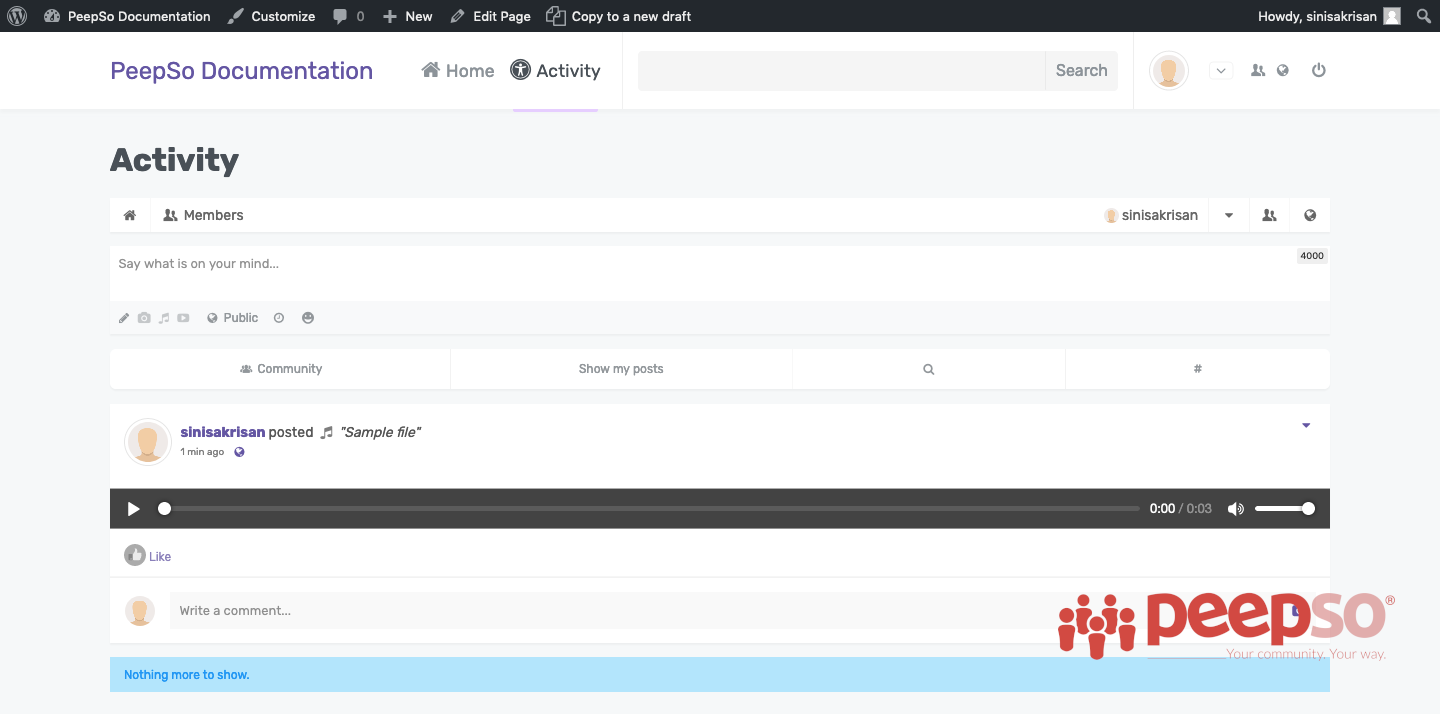Click Edit Page in admin bar
This screenshot has height=714, width=1440.
[490, 16]
